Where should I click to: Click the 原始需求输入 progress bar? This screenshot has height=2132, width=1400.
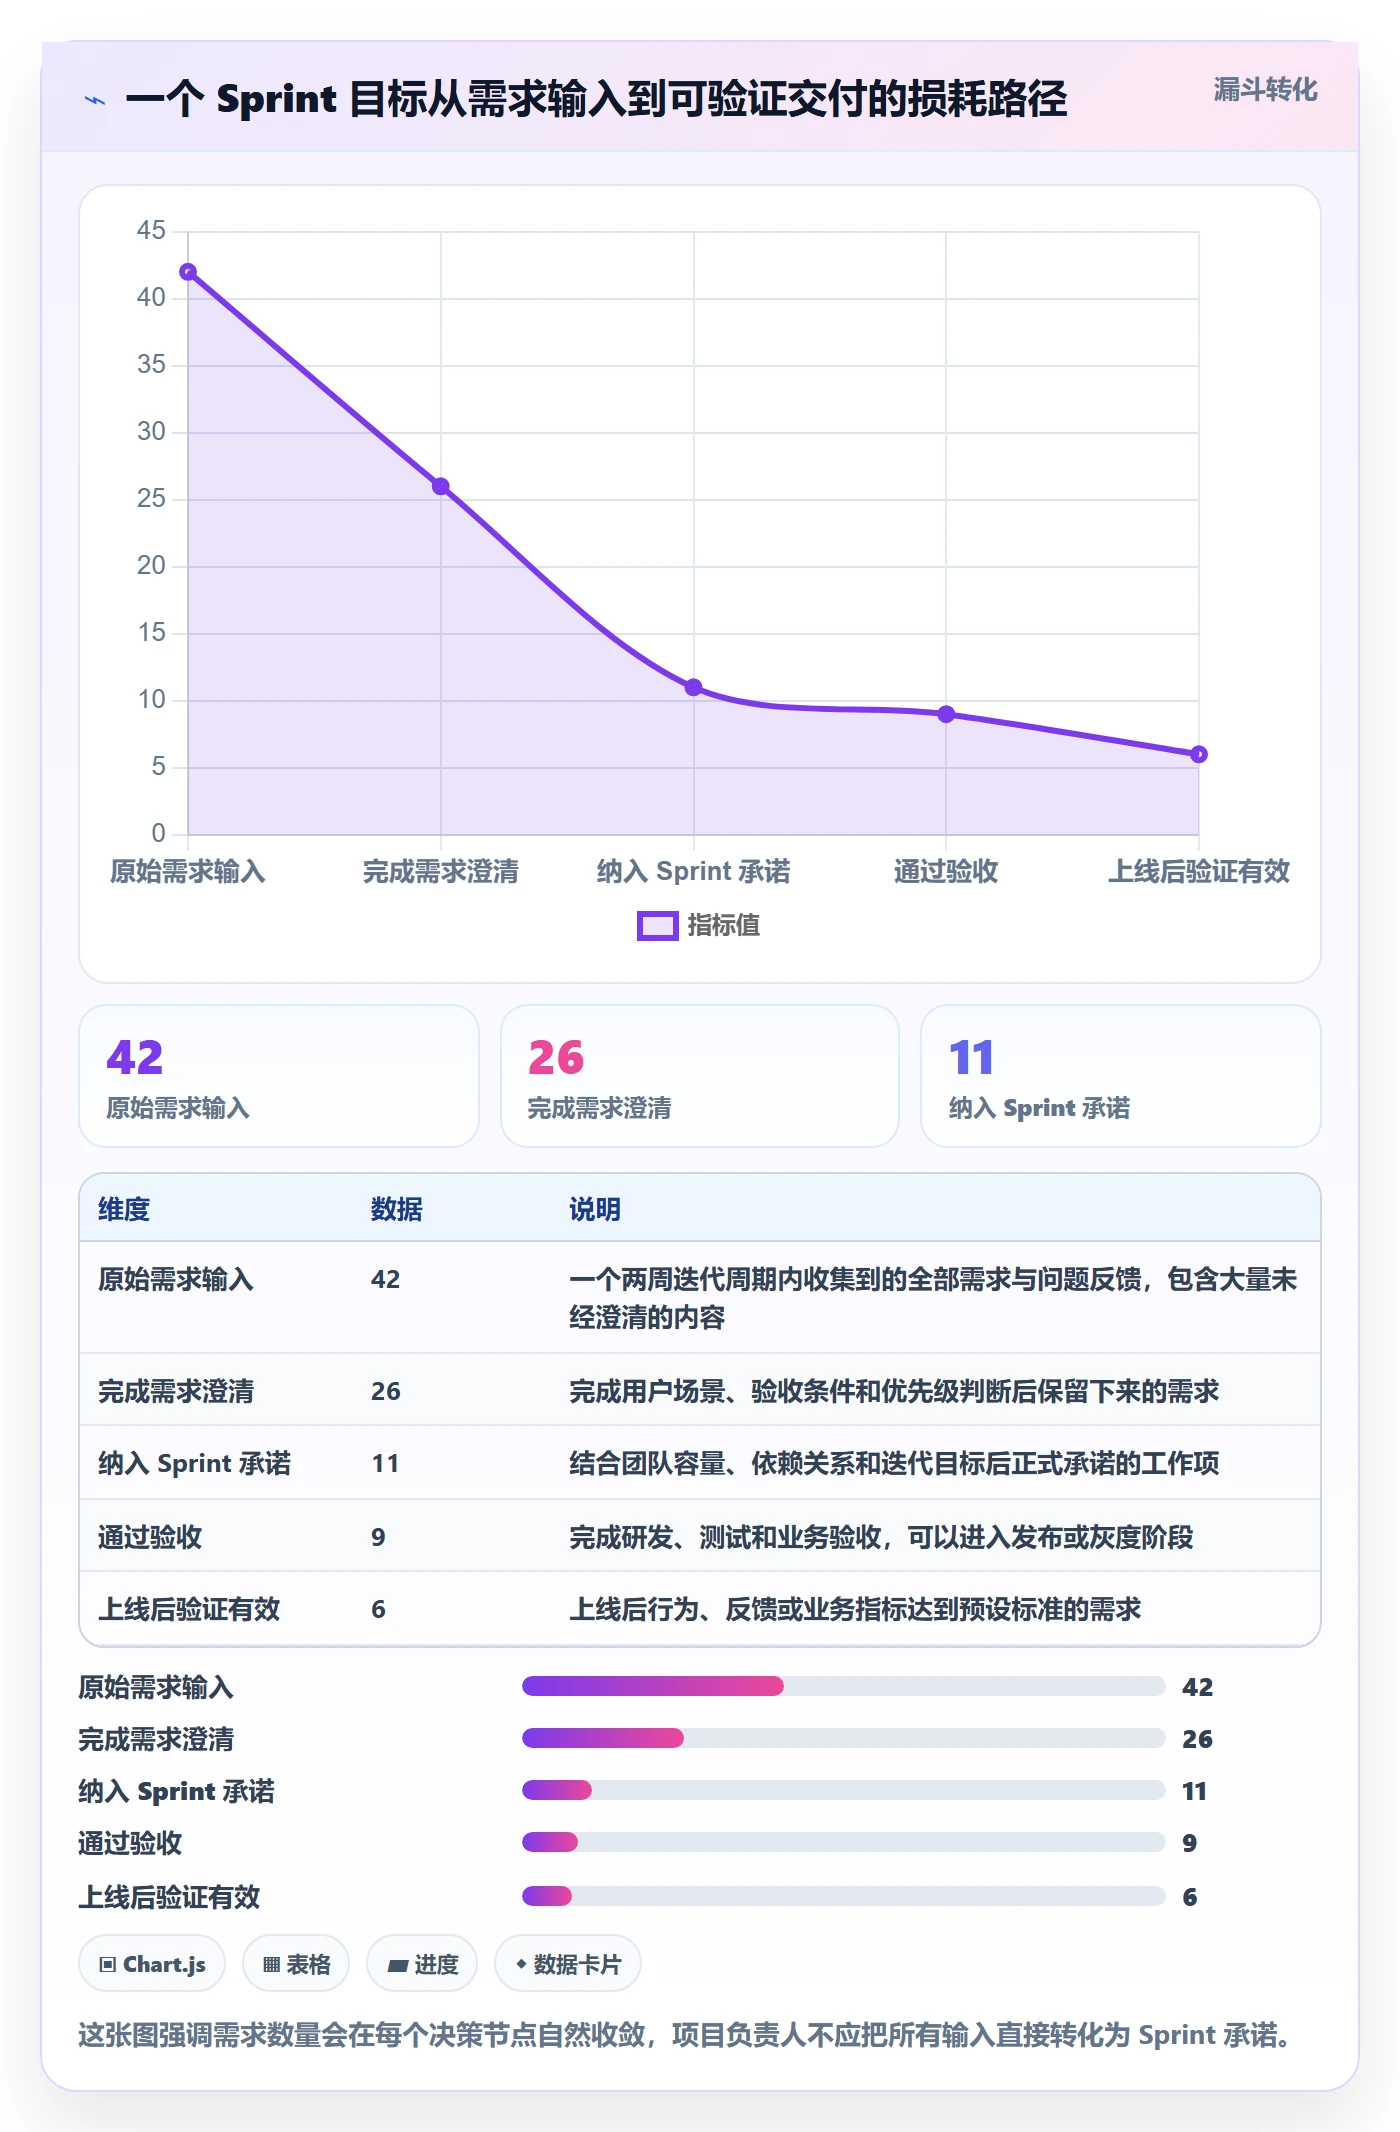(x=843, y=1687)
